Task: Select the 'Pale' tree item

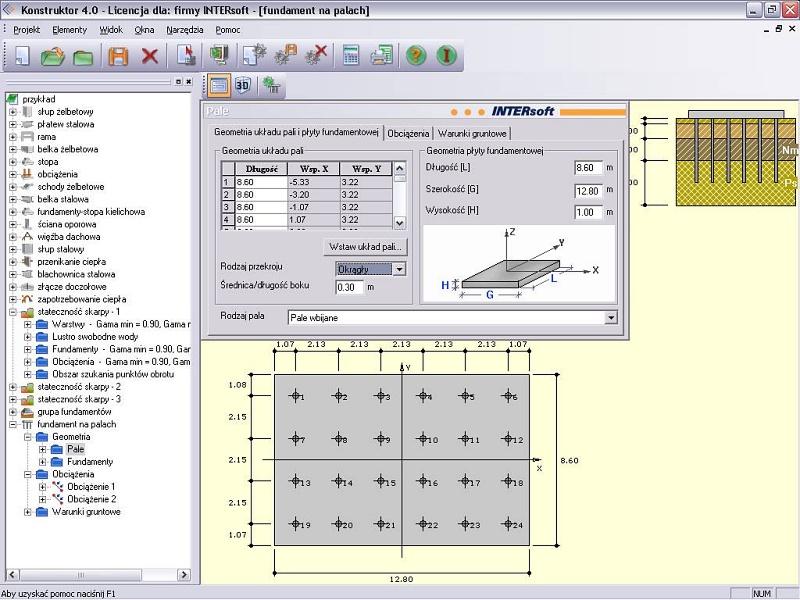Action: (x=75, y=449)
